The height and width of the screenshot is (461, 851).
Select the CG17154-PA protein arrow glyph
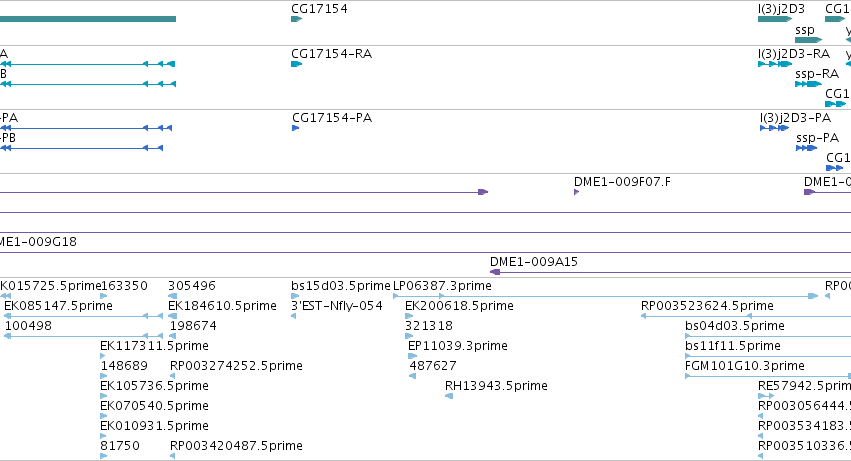point(295,128)
